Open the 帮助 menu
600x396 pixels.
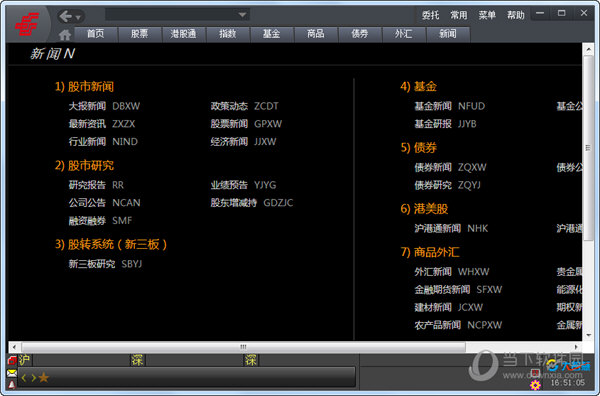[x=515, y=15]
